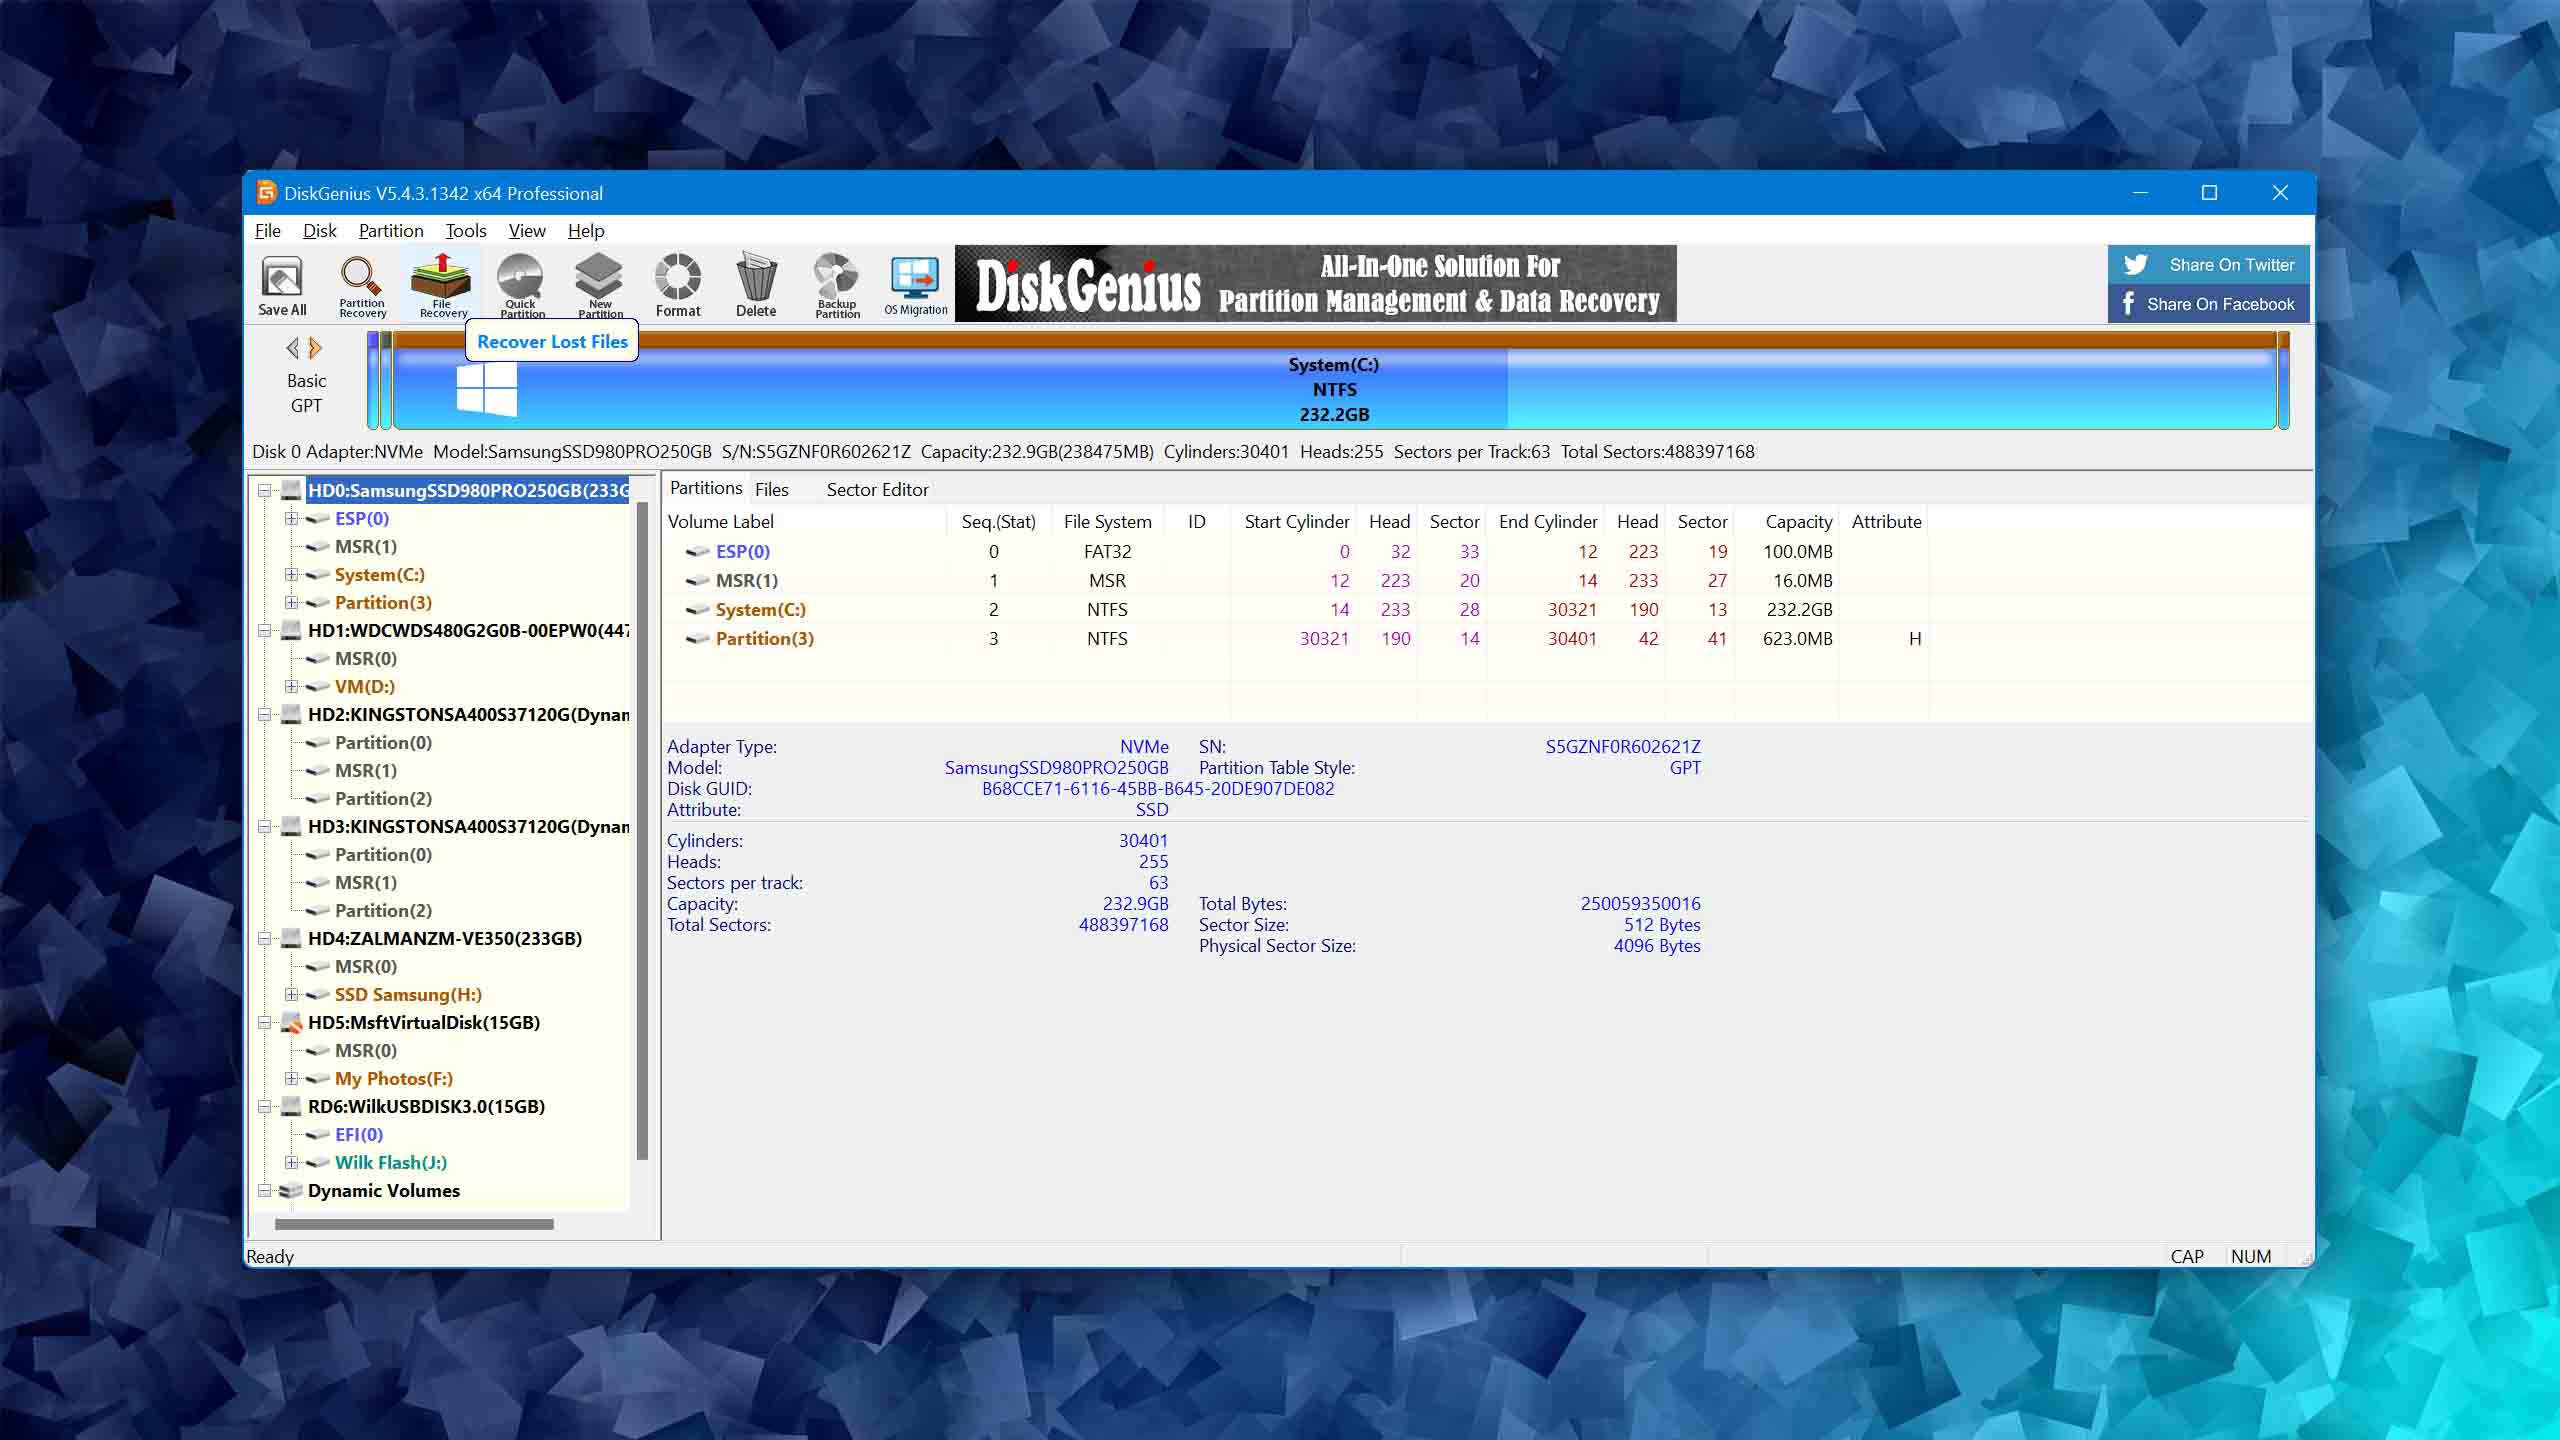The image size is (2560, 1440).
Task: Expand the System(C:) tree node
Action: click(291, 574)
